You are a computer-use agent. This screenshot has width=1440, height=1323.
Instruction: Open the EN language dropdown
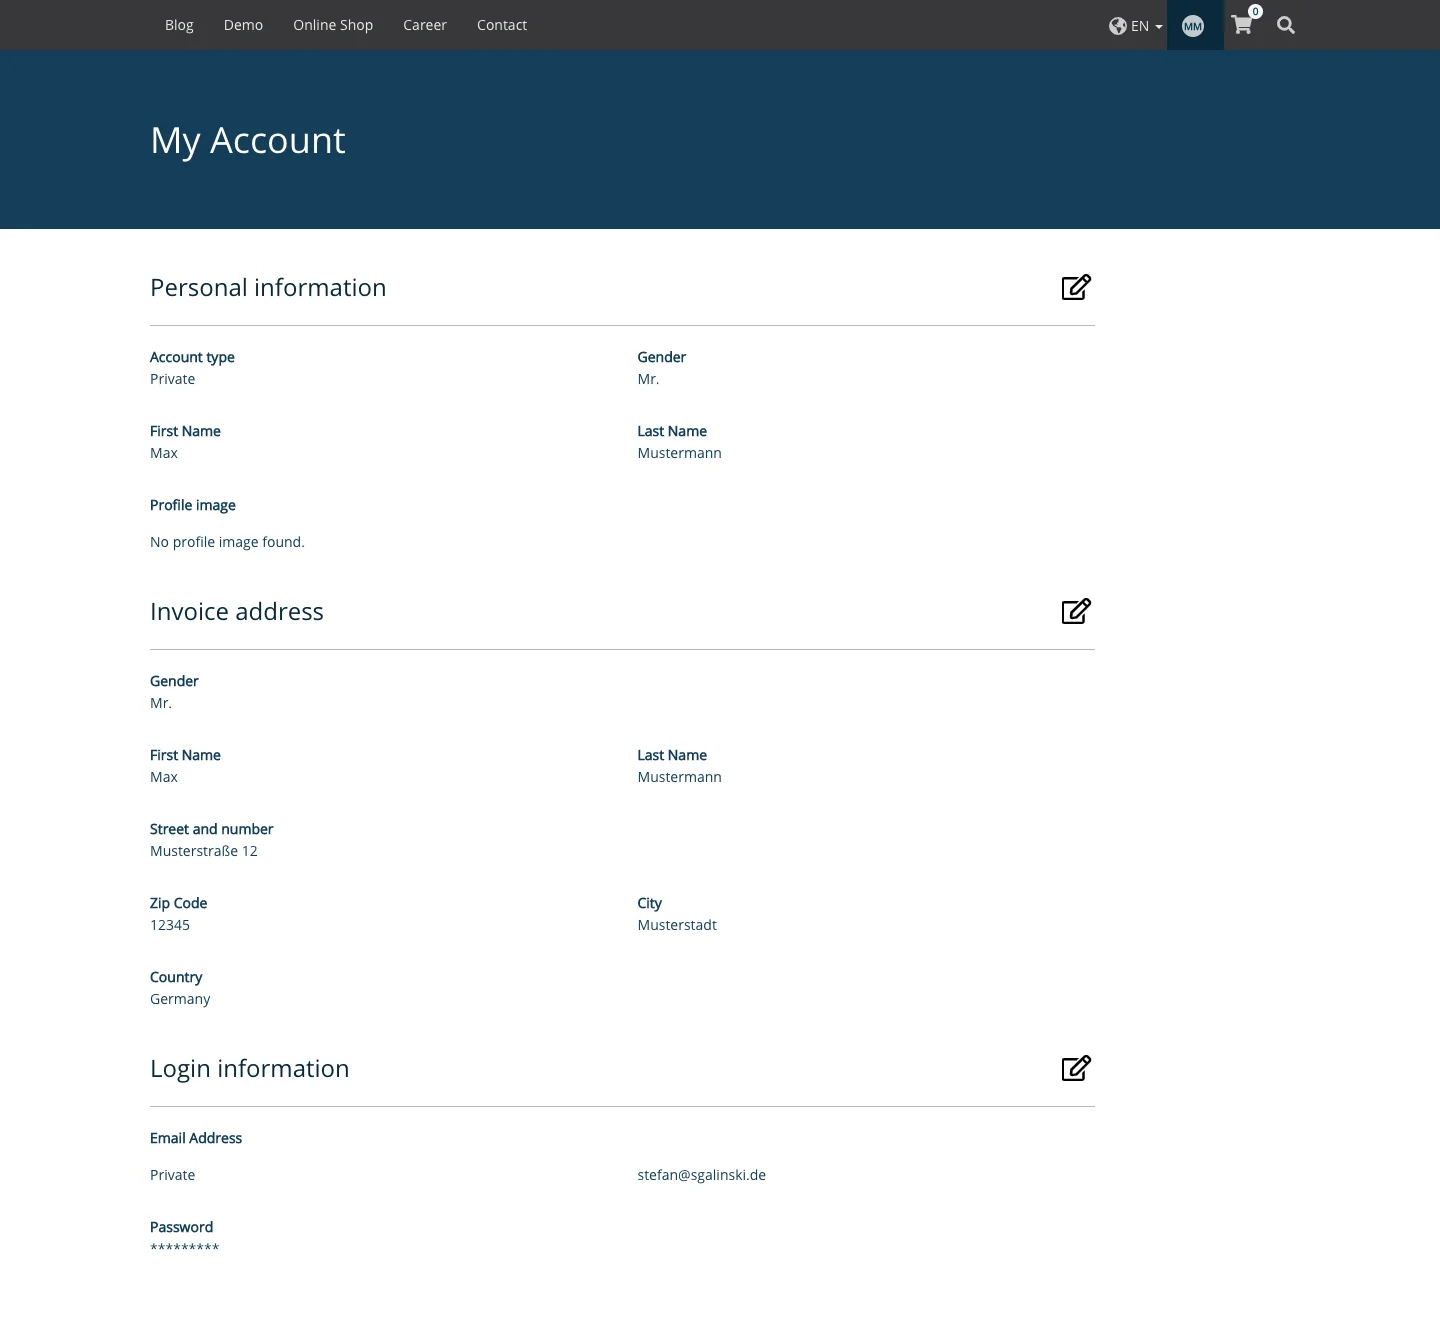(1140, 25)
